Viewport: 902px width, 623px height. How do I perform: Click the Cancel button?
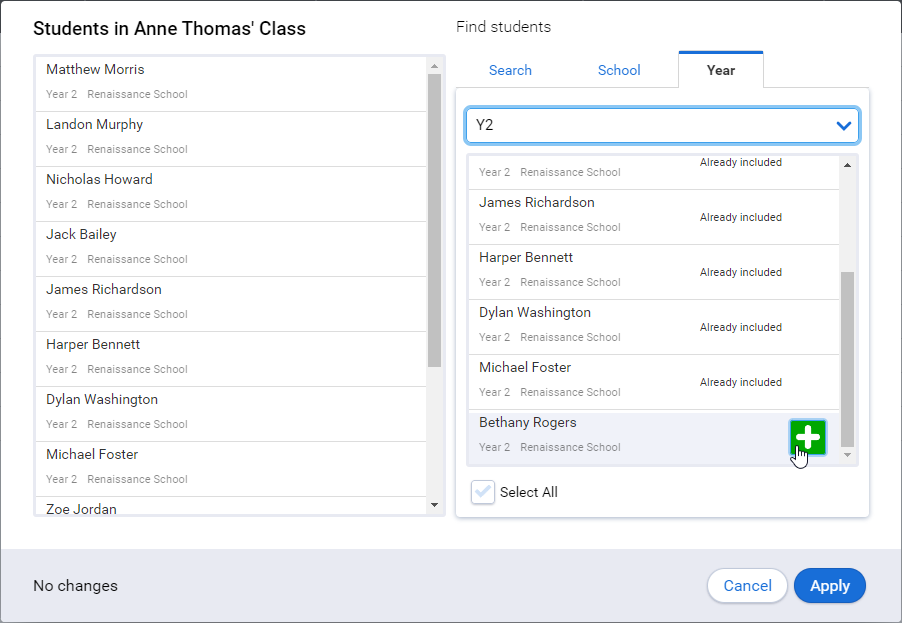747,586
